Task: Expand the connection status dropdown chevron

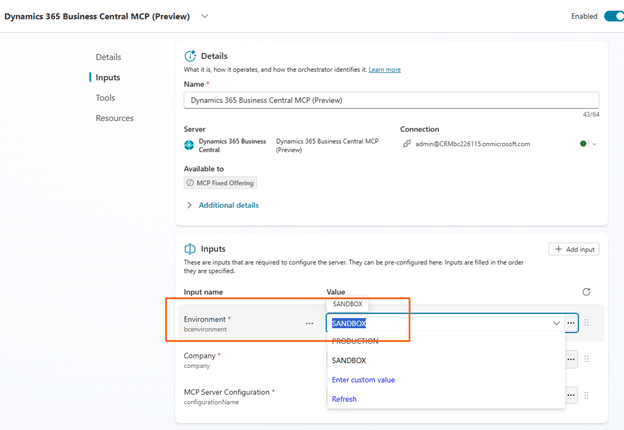Action: [595, 144]
